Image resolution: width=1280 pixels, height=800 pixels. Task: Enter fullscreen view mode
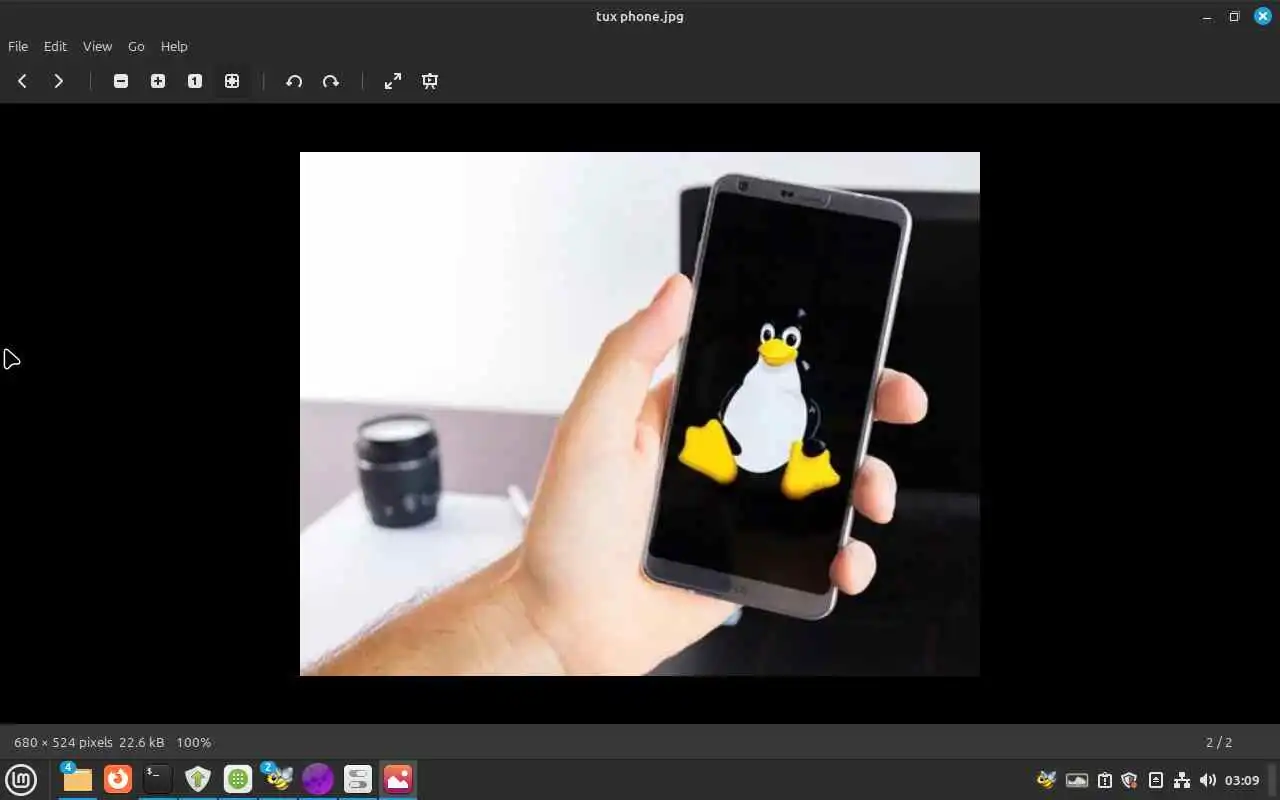393,81
